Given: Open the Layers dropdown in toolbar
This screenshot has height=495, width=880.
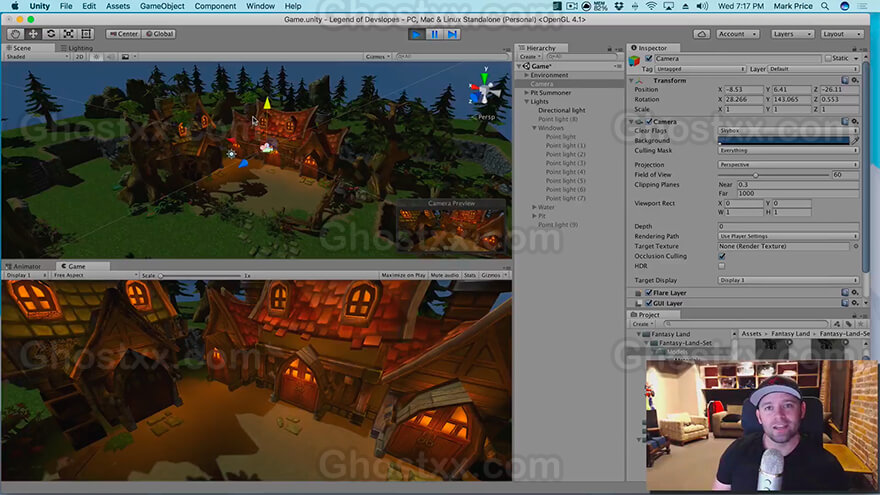Looking at the screenshot, I should (792, 34).
